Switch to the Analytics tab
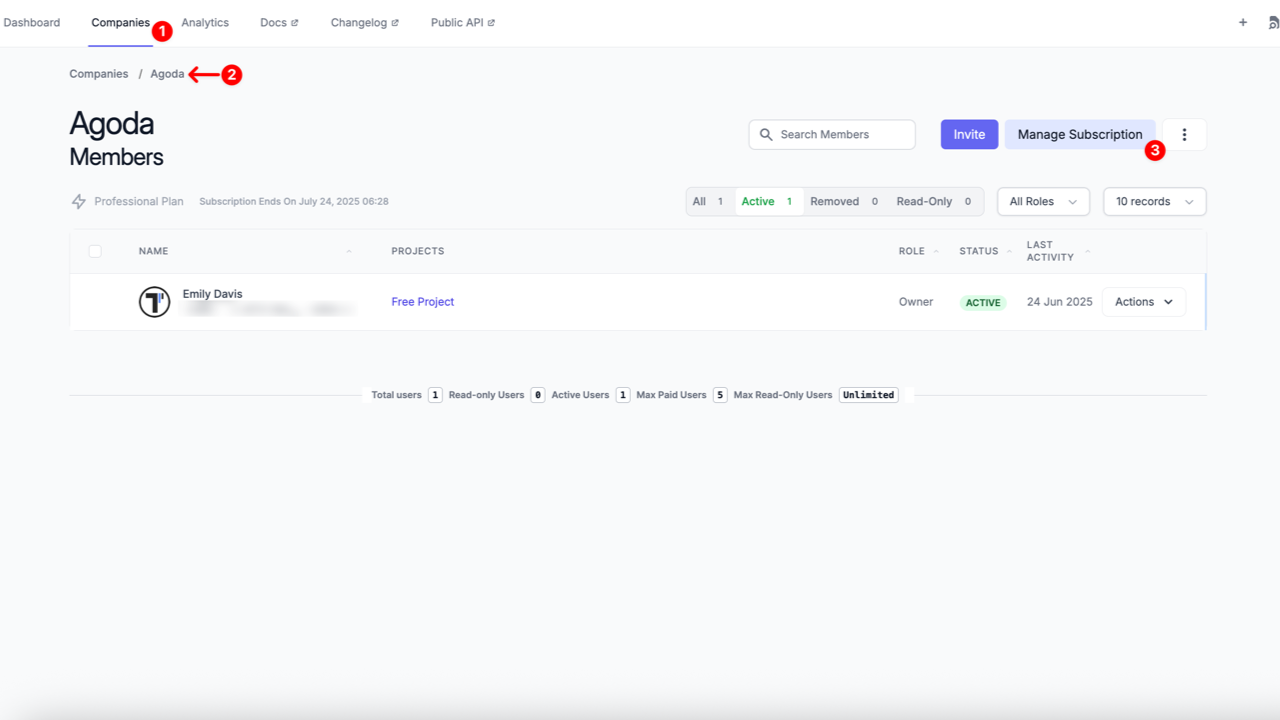Screen dimensions: 1280x720 pyautogui.click(x=205, y=22)
